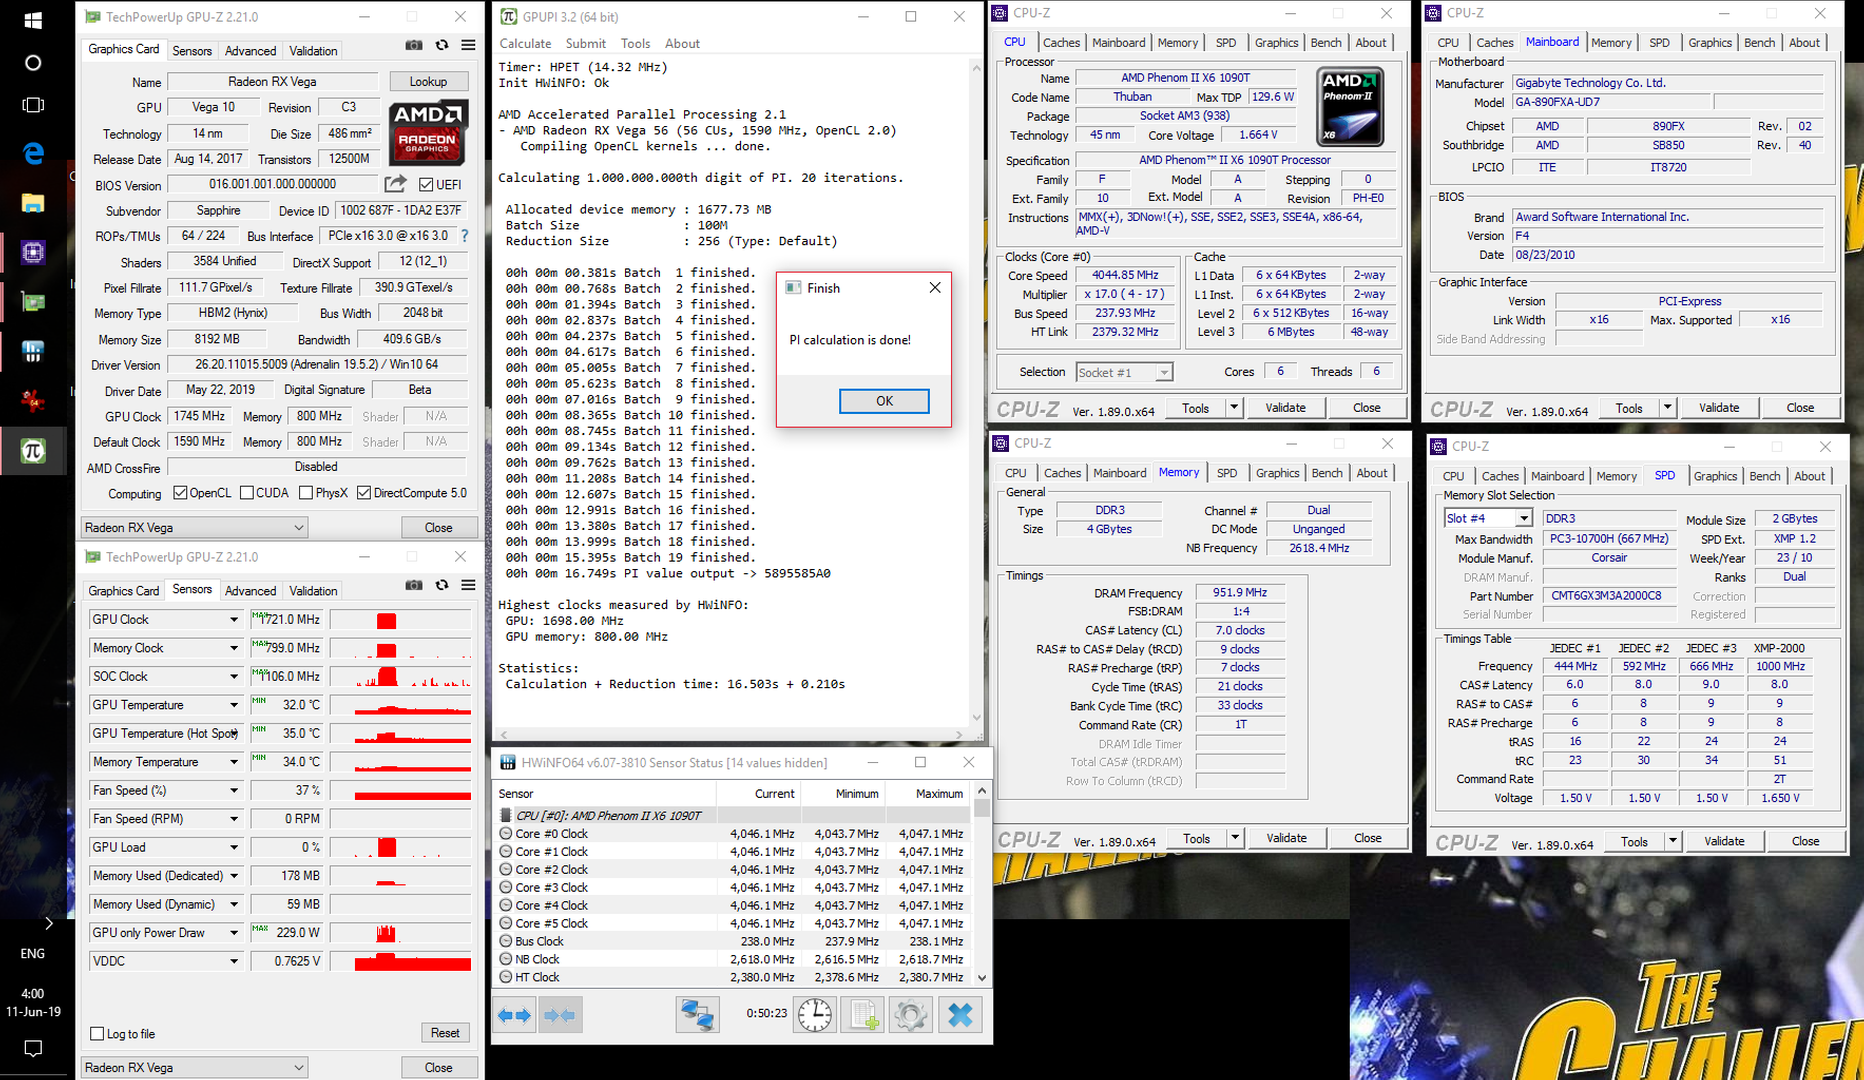
Task: Enable the Log to file checkbox
Action: (97, 1034)
